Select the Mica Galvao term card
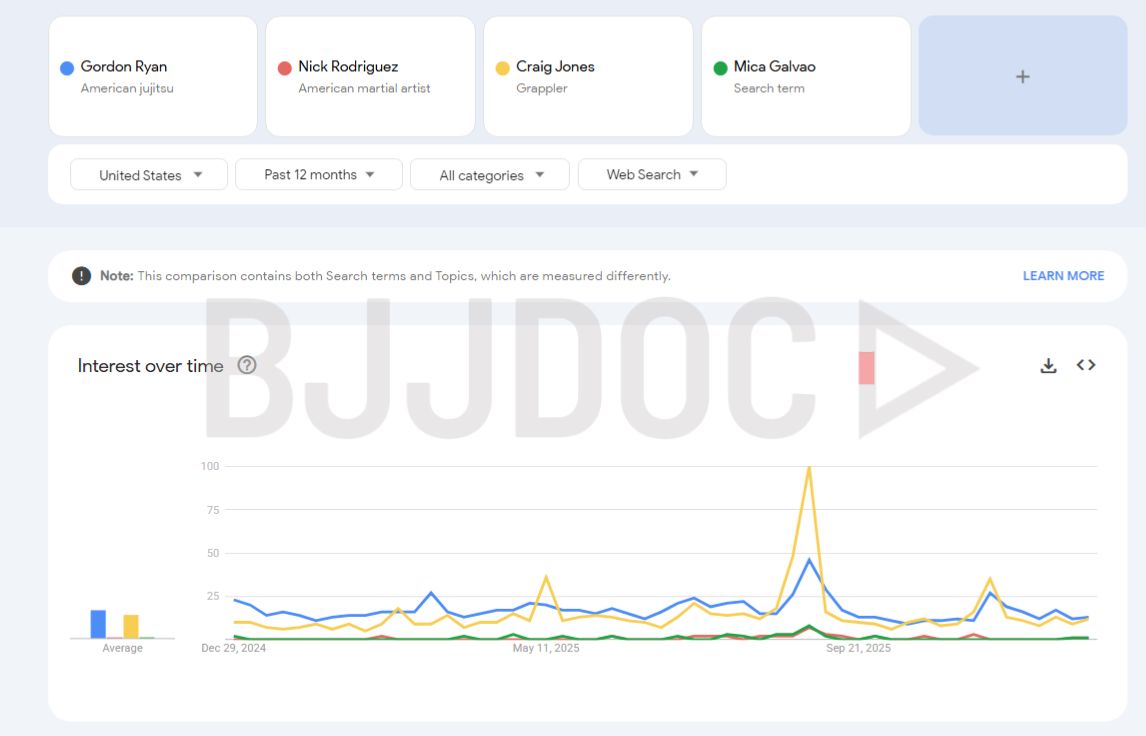The image size is (1146, 736). tap(806, 76)
